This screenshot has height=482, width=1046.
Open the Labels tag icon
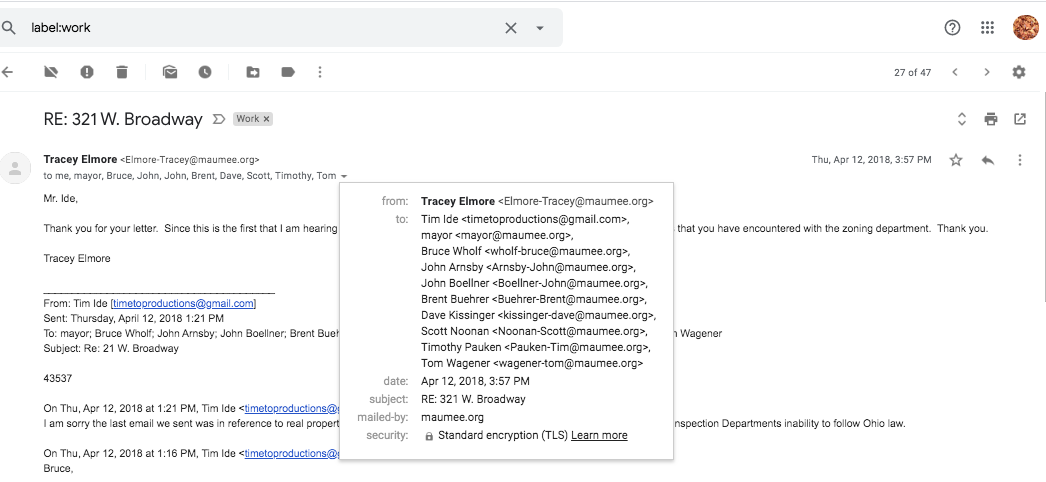coord(288,72)
